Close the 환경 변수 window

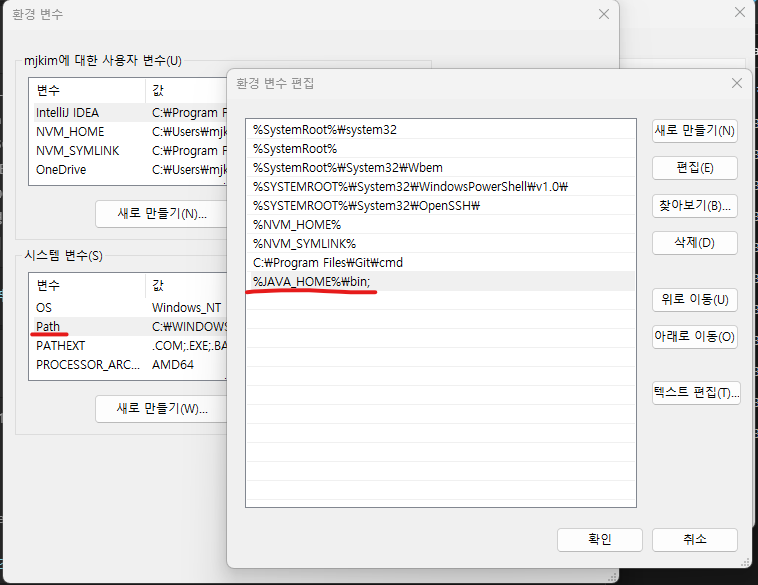click(603, 14)
